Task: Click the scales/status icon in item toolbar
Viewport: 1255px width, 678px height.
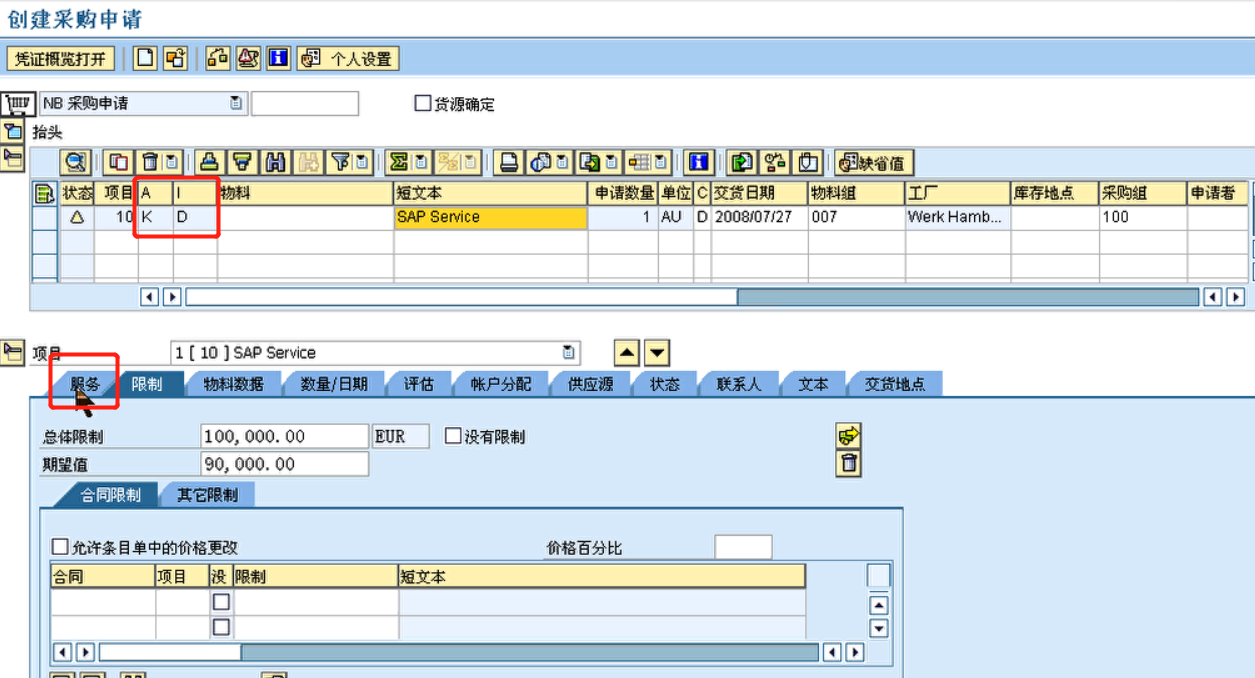Action: [x=775, y=162]
